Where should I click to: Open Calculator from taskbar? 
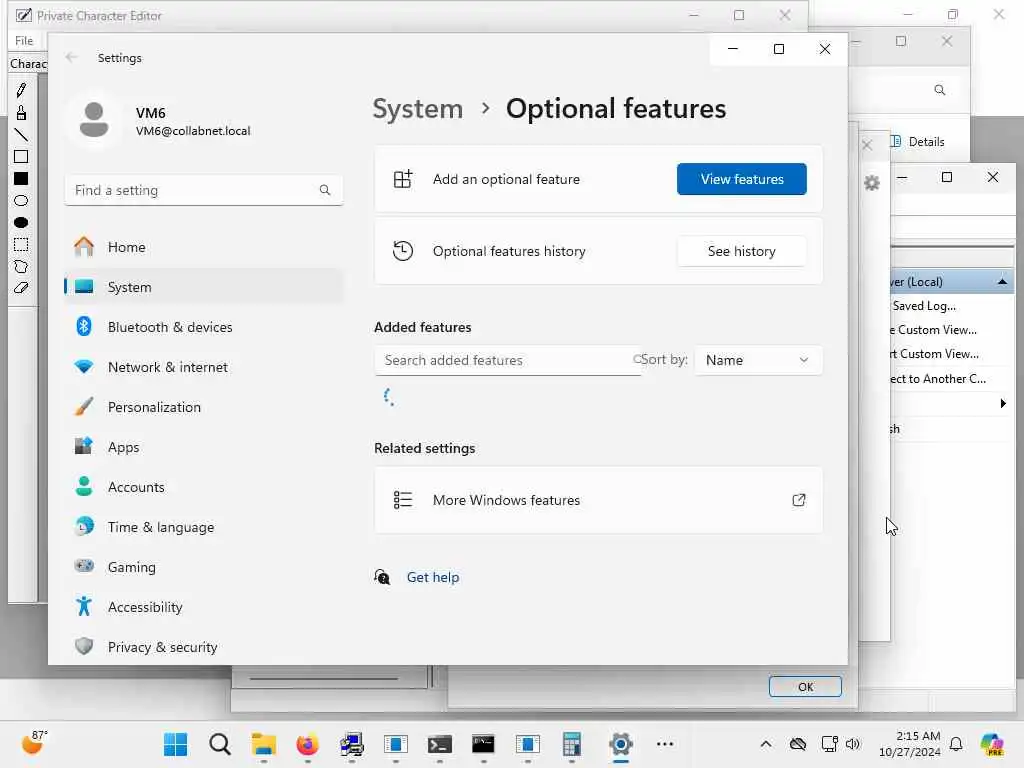[x=571, y=744]
